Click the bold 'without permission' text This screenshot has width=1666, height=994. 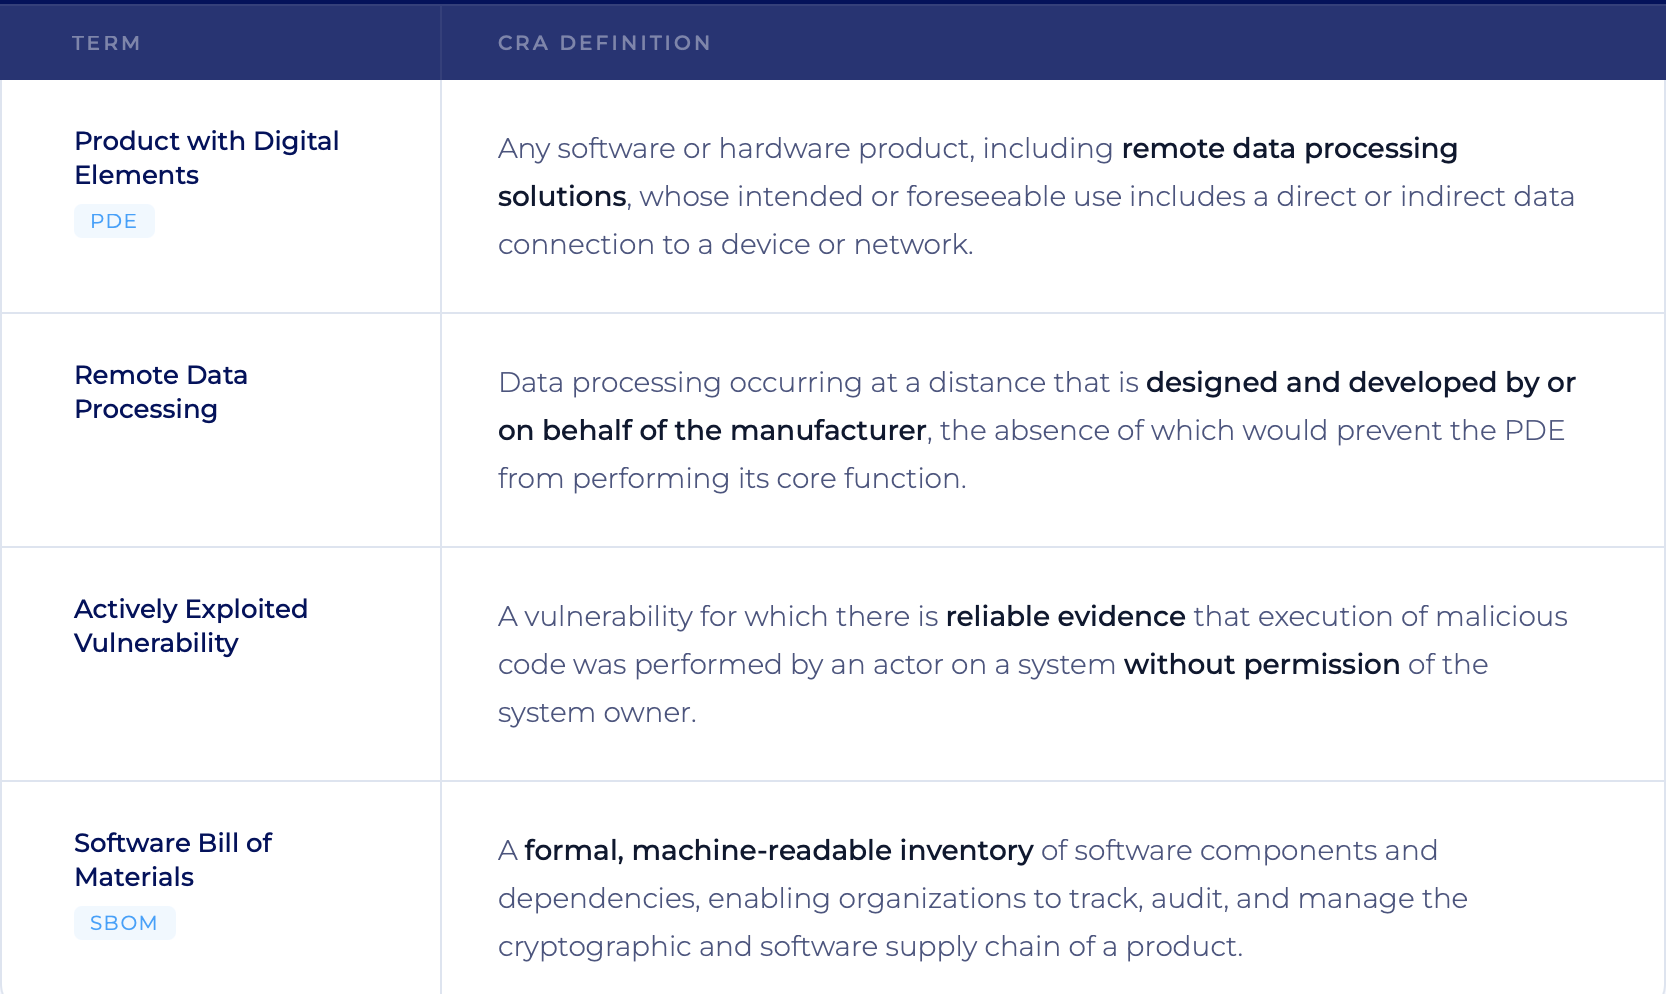(1261, 665)
